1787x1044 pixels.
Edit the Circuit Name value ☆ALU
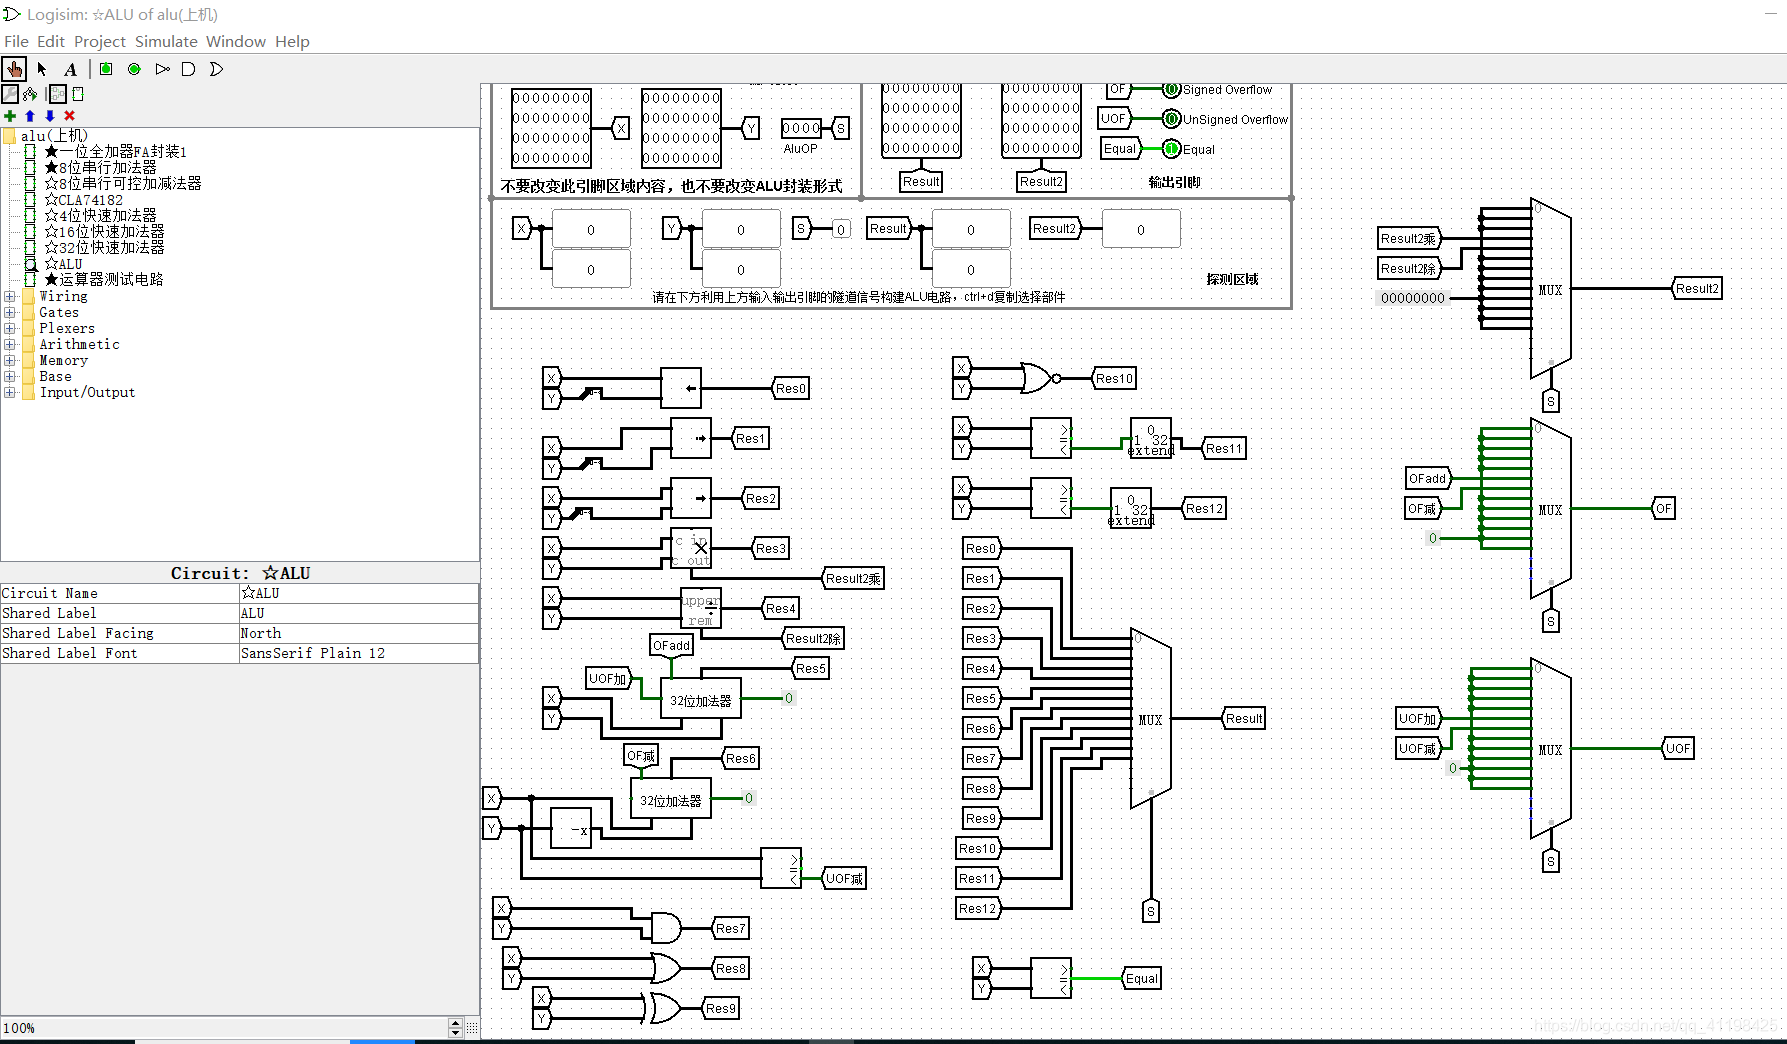358,593
